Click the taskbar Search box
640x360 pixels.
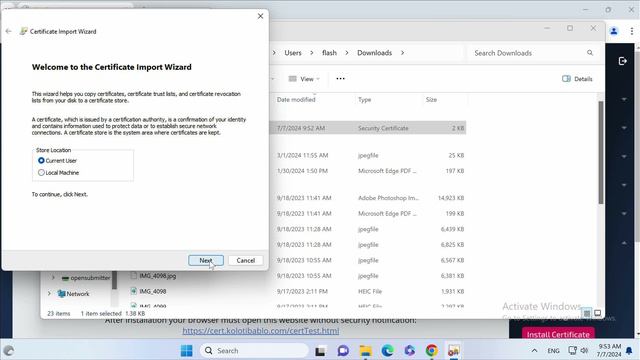[254, 351]
